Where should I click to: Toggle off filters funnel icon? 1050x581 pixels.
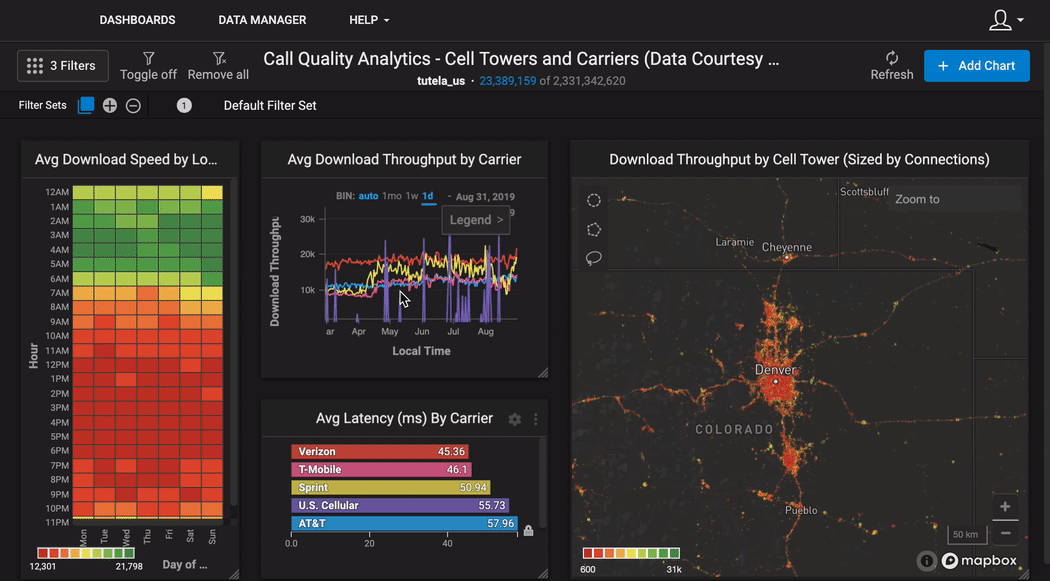point(149,58)
